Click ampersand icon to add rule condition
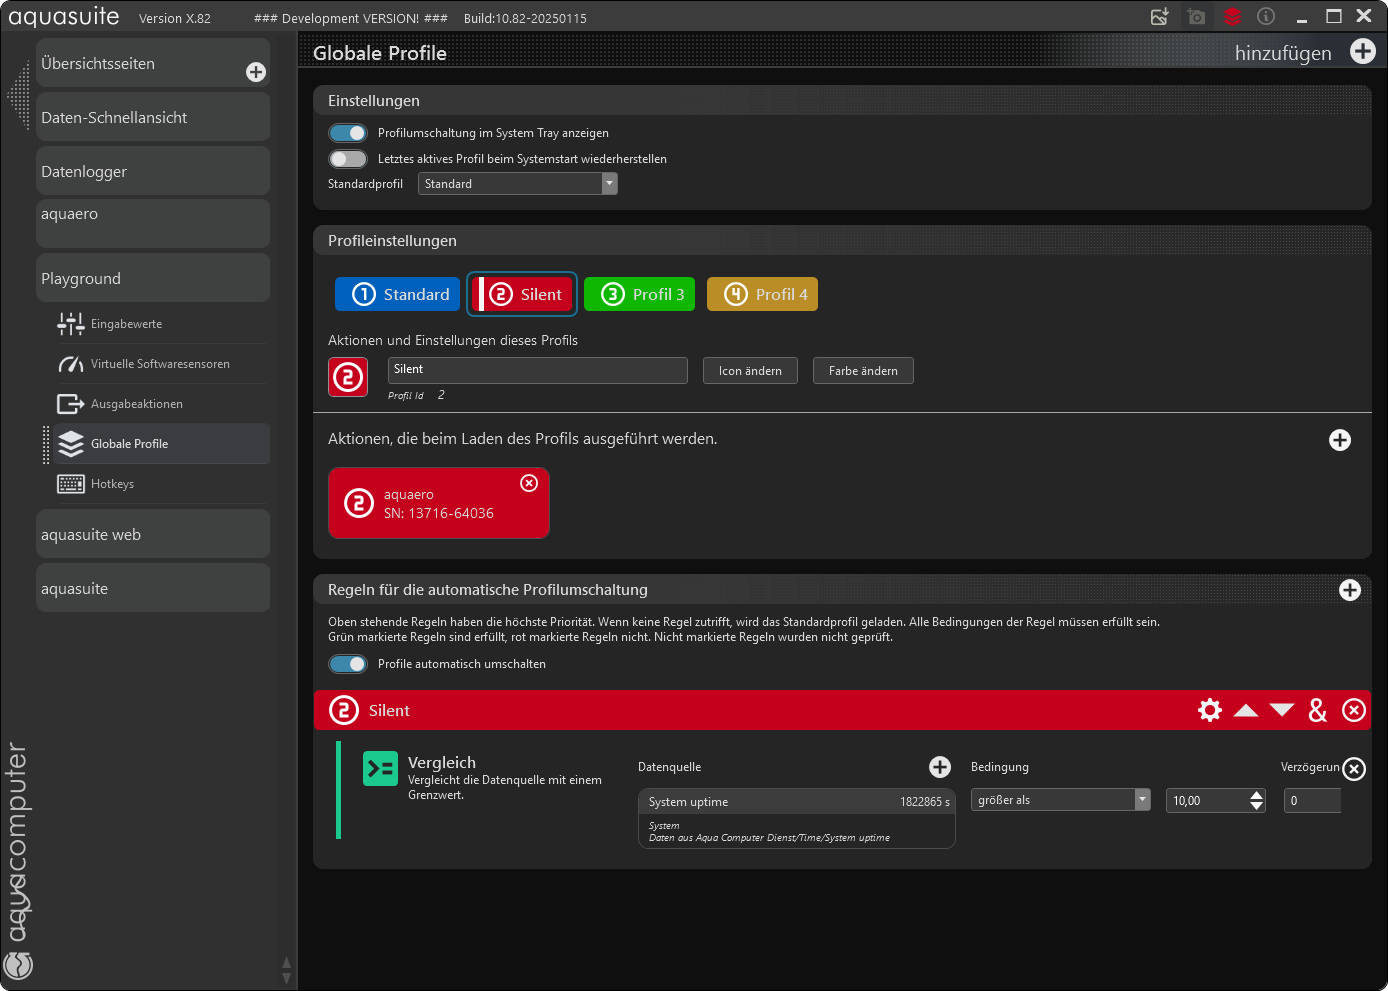The image size is (1388, 991). click(1318, 710)
